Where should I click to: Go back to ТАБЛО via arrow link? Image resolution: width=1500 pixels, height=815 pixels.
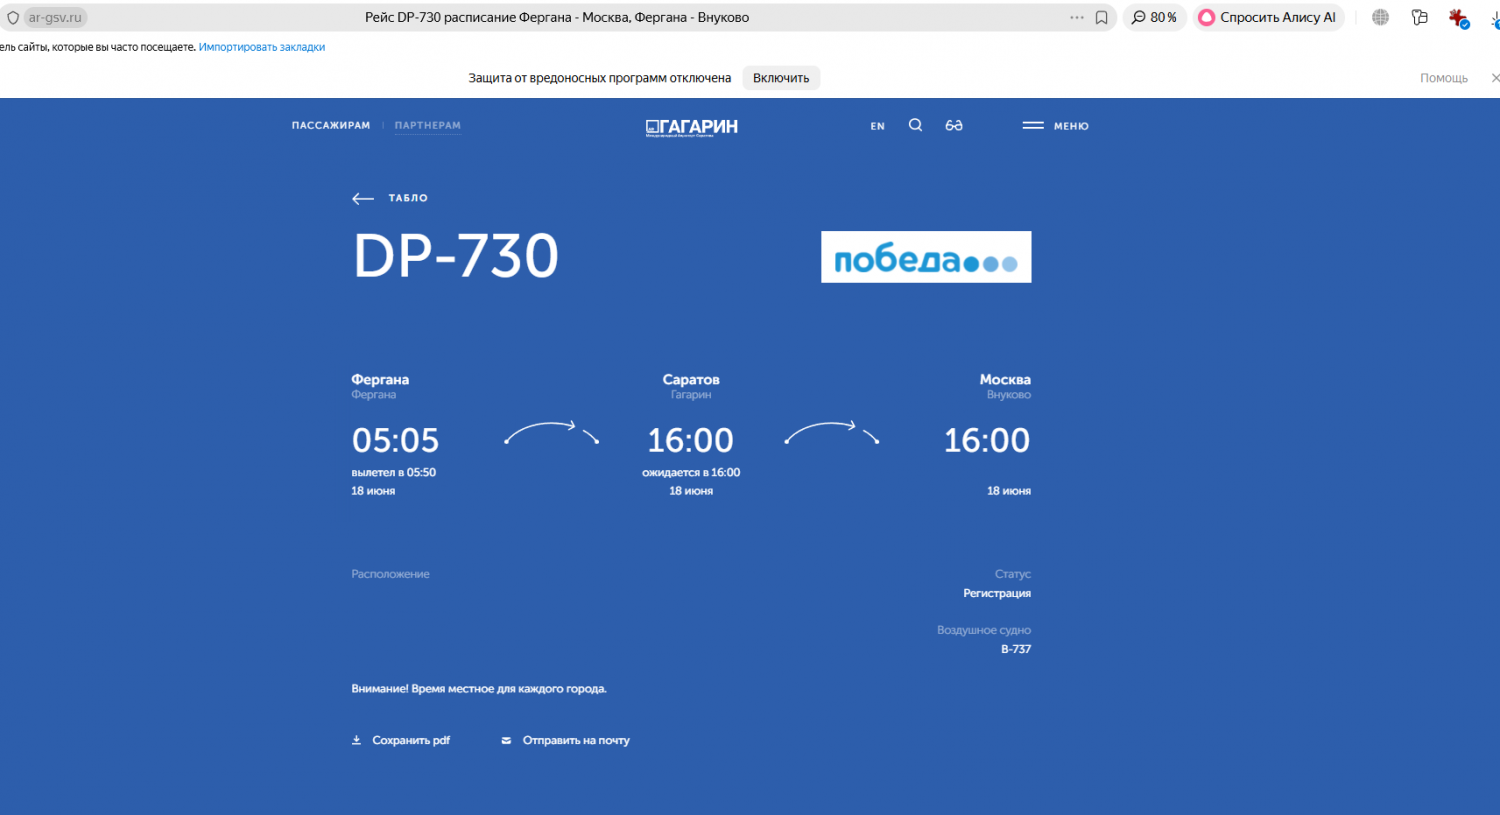[x=390, y=198]
